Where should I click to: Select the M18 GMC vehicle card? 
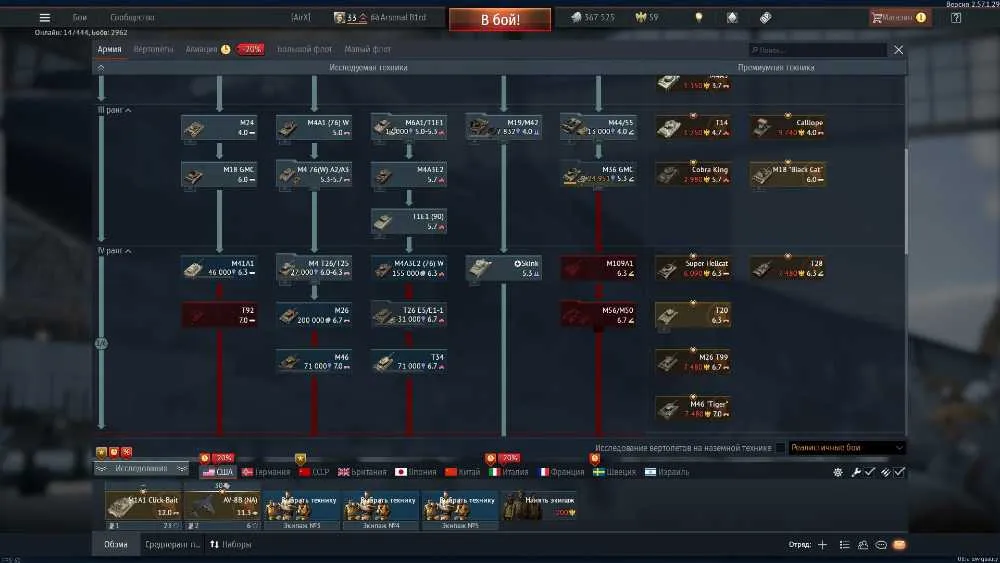tap(219, 175)
